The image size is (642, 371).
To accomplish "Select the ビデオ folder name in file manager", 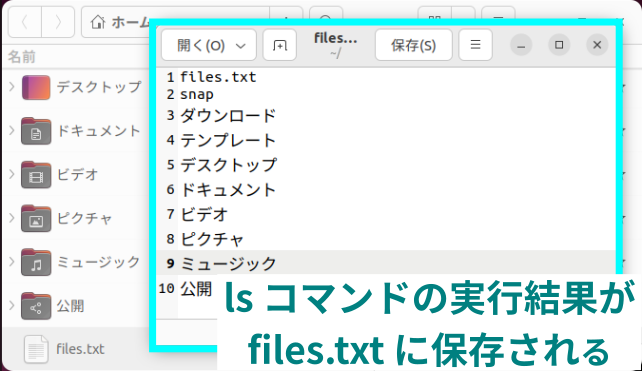I will tap(77, 175).
